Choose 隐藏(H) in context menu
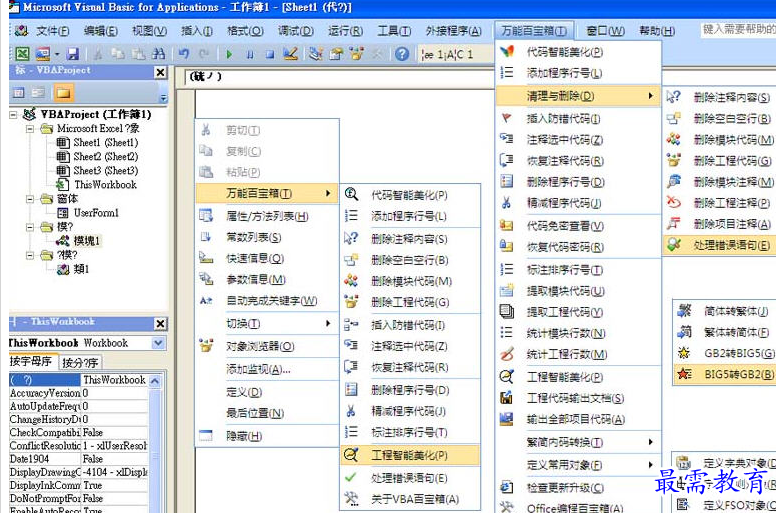Image resolution: width=776 pixels, height=513 pixels. tap(267, 436)
